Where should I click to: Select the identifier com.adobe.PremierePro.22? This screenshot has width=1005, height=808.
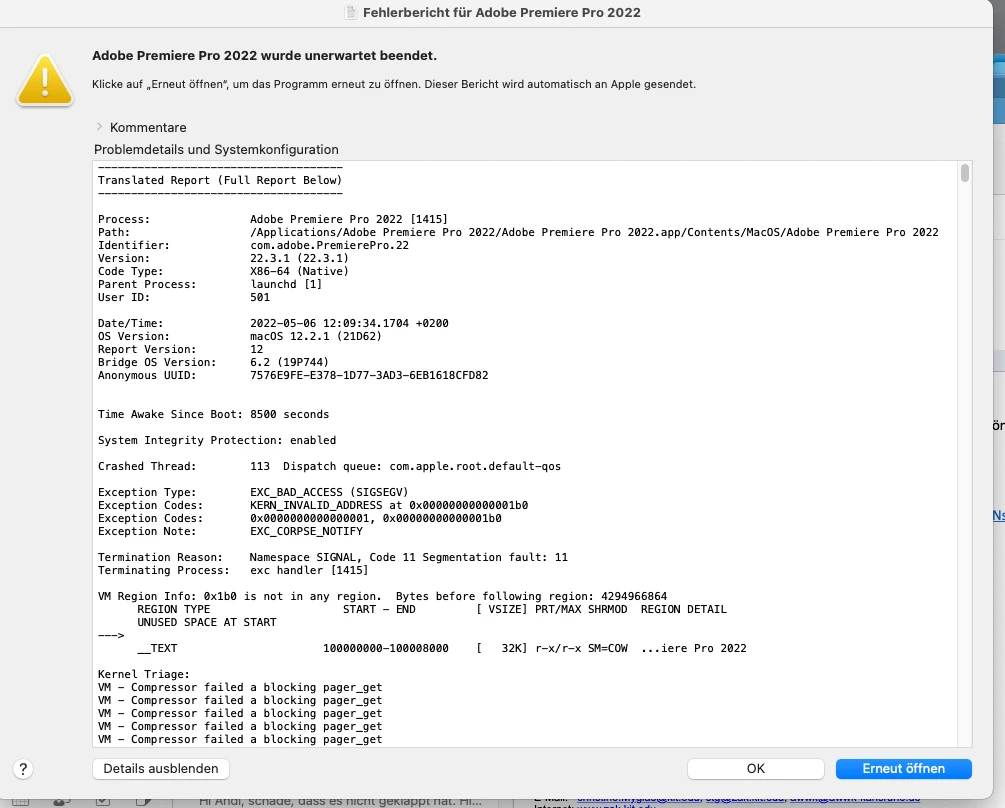(x=329, y=245)
